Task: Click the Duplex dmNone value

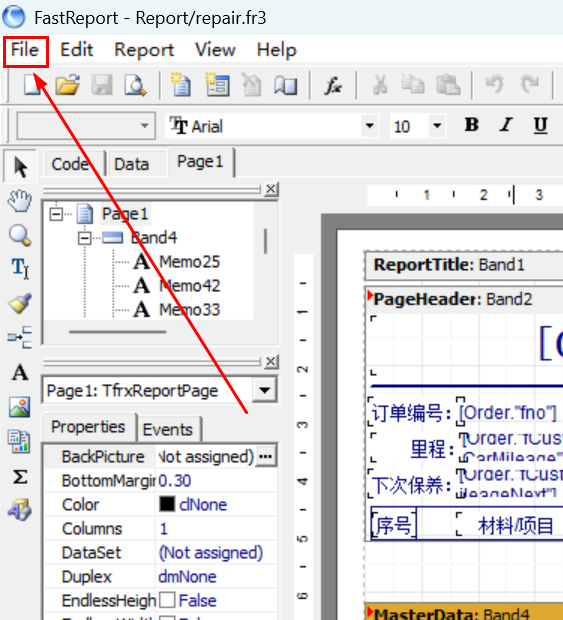Action: pyautogui.click(x=187, y=577)
